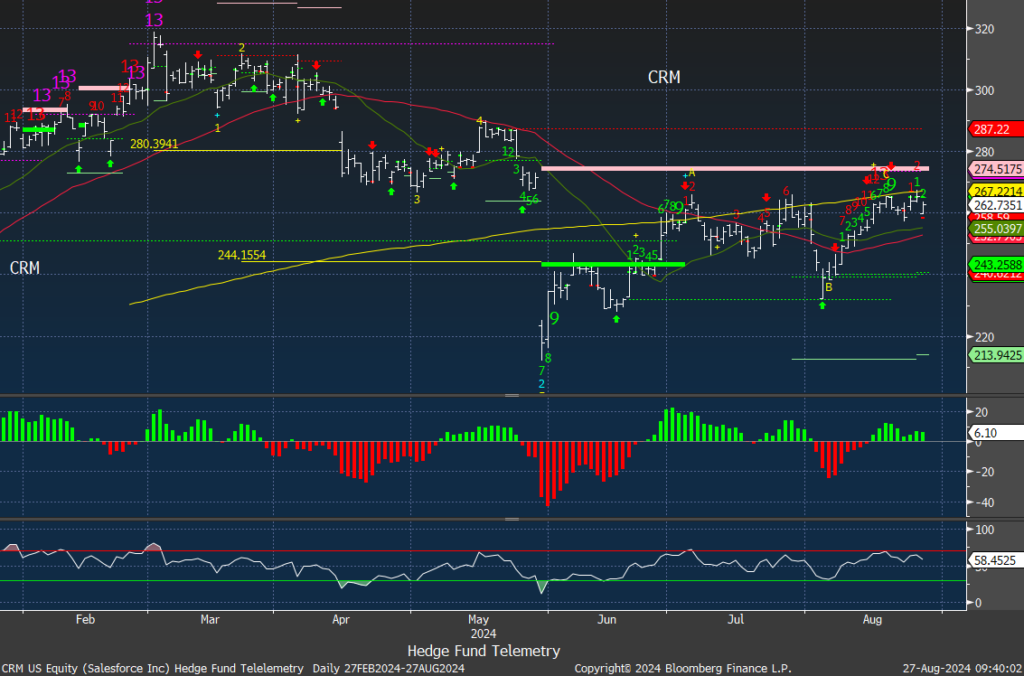Click the CRM label at left chart edge
The image size is (1024, 676).
25,268
